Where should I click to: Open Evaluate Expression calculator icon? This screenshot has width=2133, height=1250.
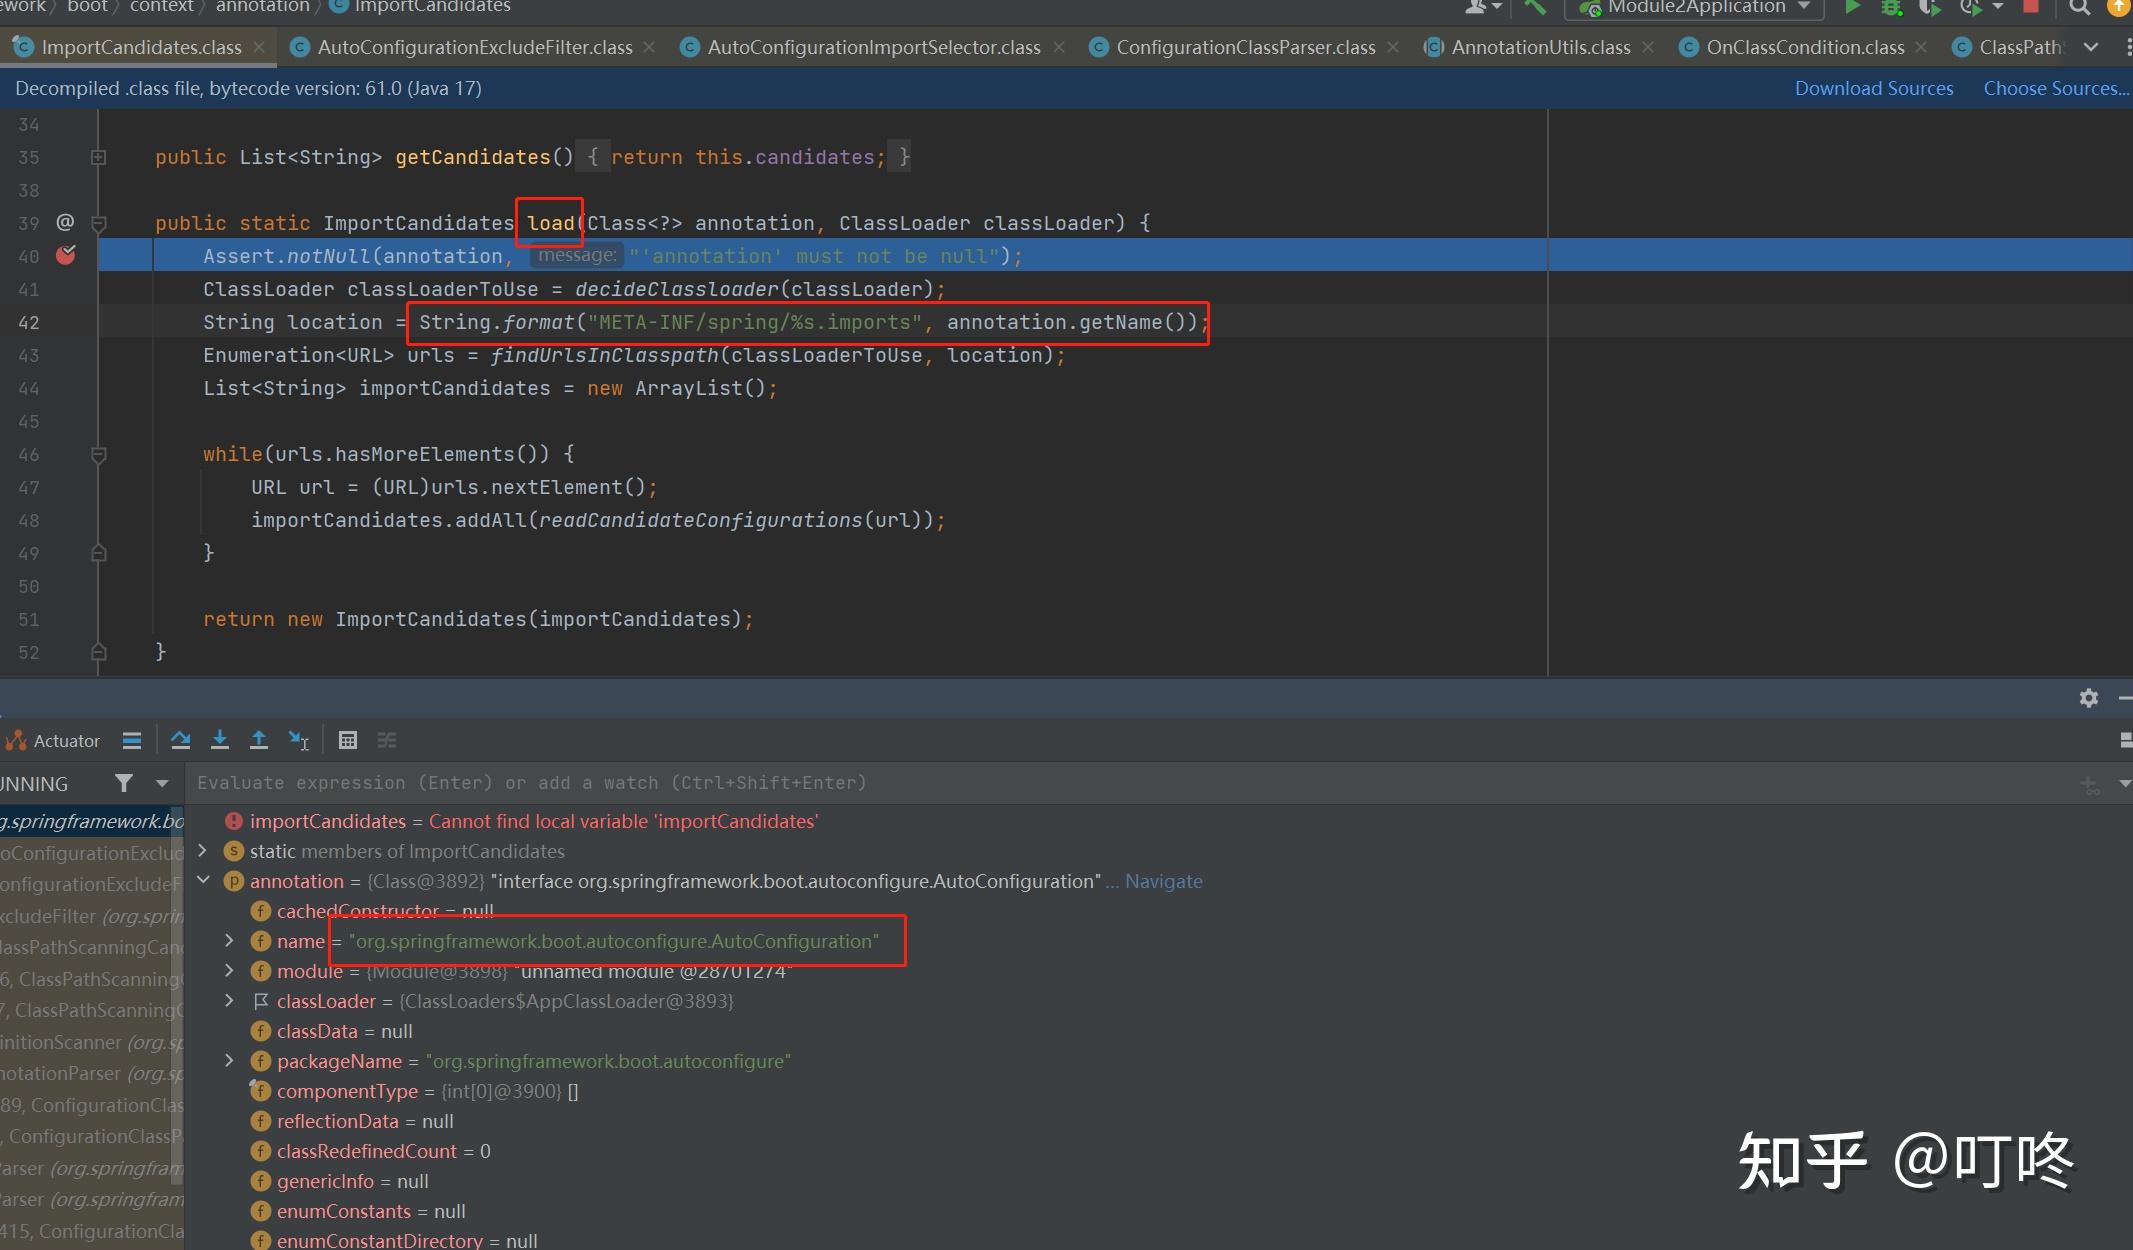tap(348, 740)
